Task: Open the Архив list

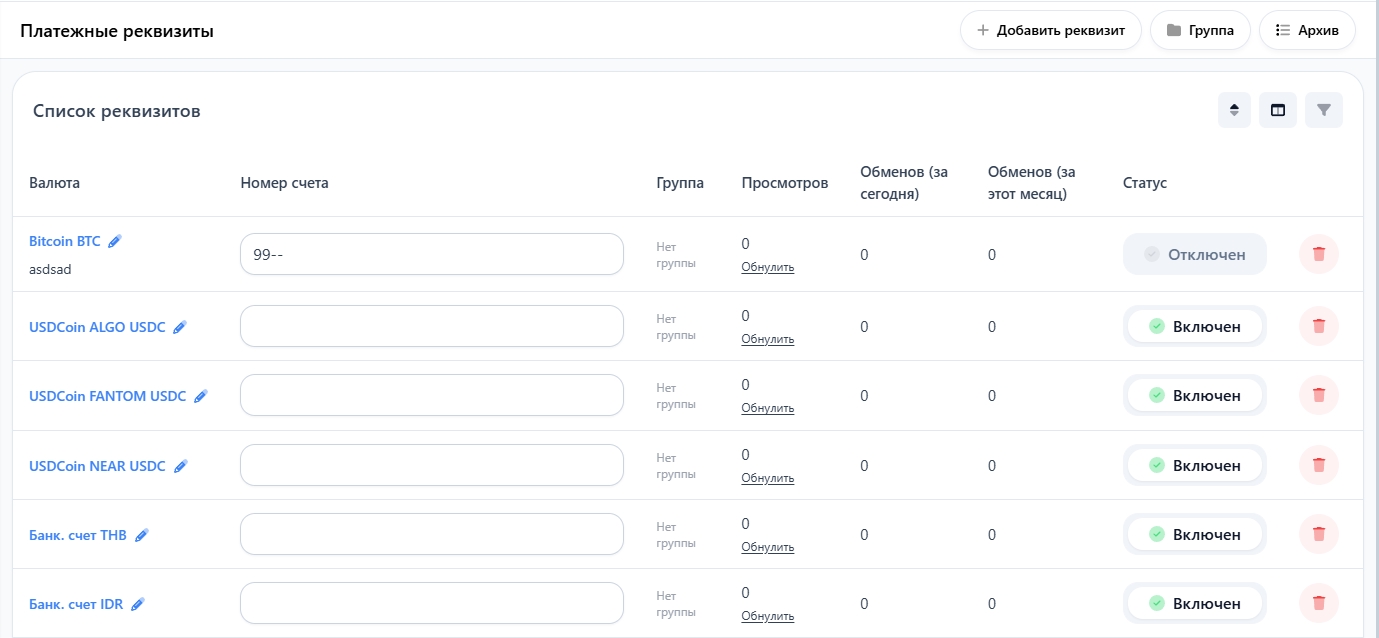Action: pos(1306,30)
